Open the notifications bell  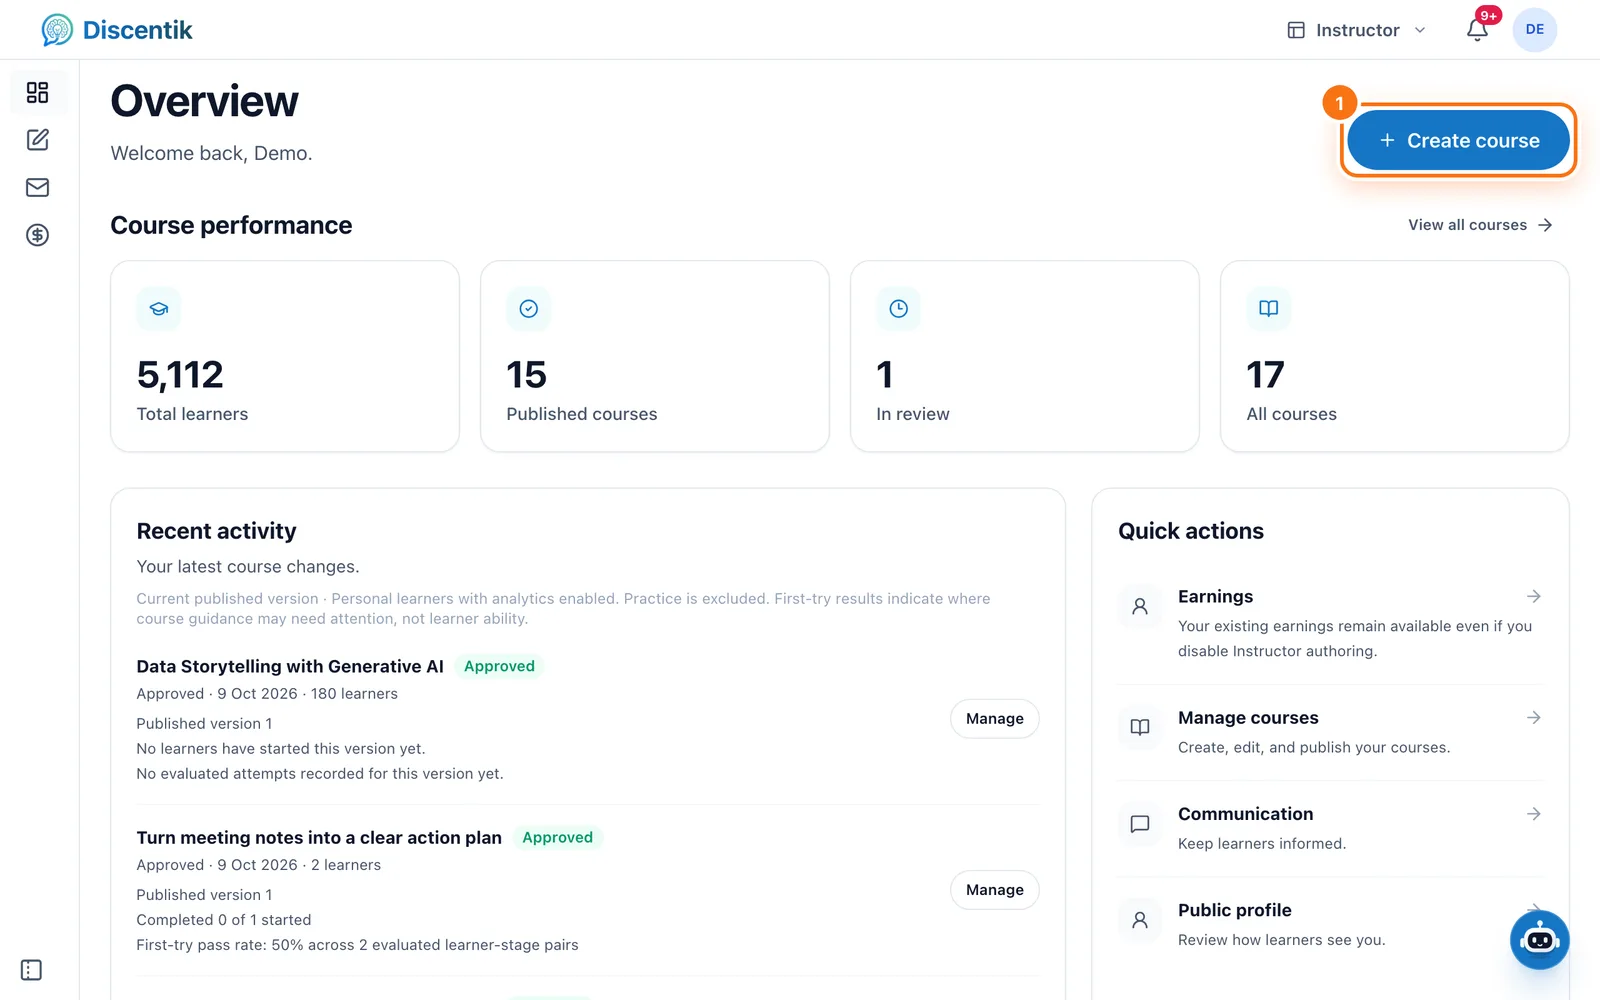[x=1477, y=30]
